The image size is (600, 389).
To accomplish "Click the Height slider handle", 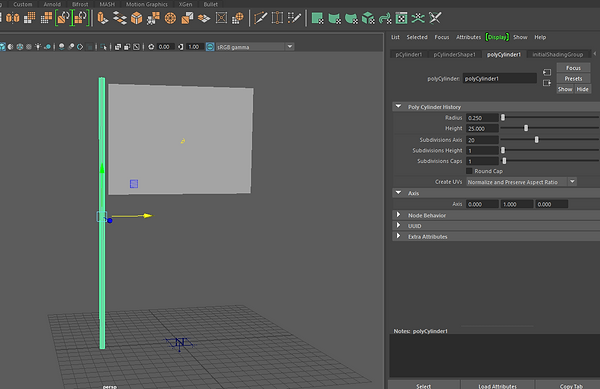I will [526, 128].
